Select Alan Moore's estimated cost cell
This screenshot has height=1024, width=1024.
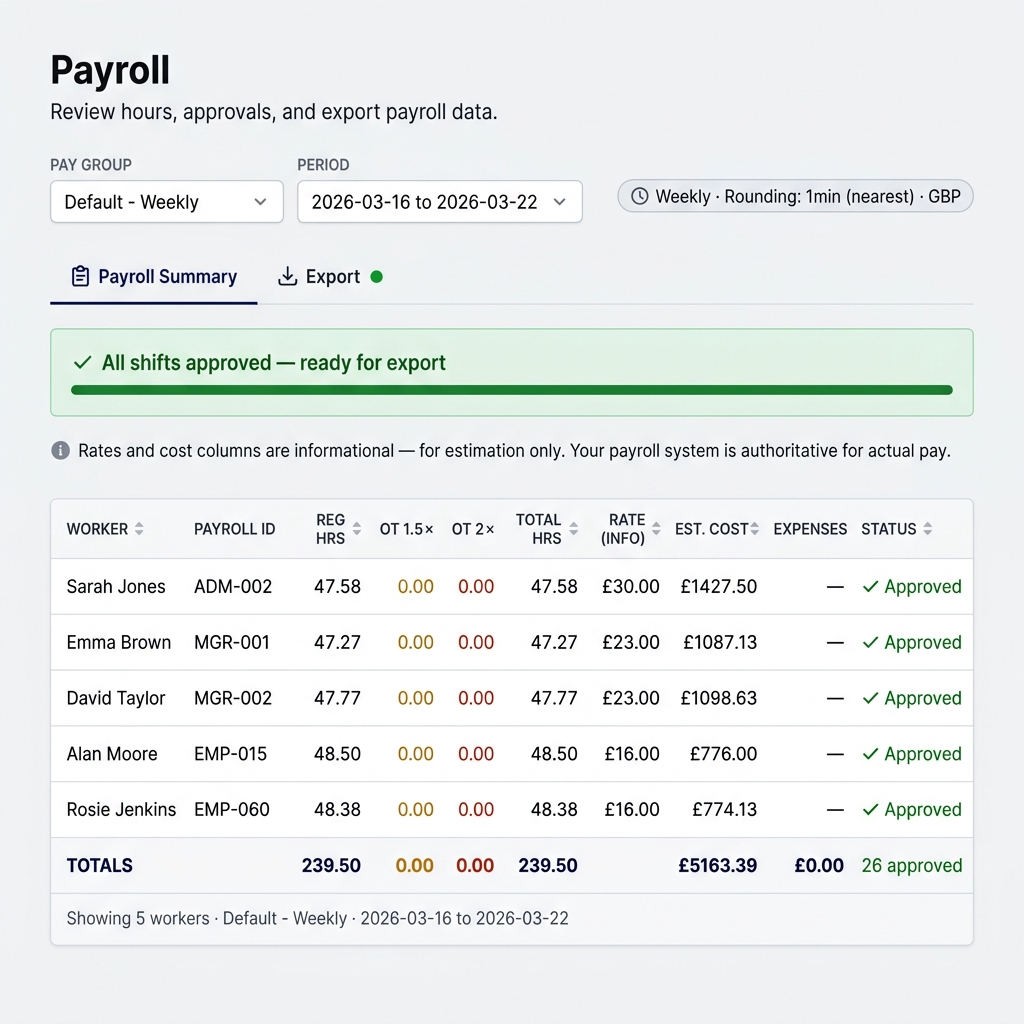click(x=723, y=753)
